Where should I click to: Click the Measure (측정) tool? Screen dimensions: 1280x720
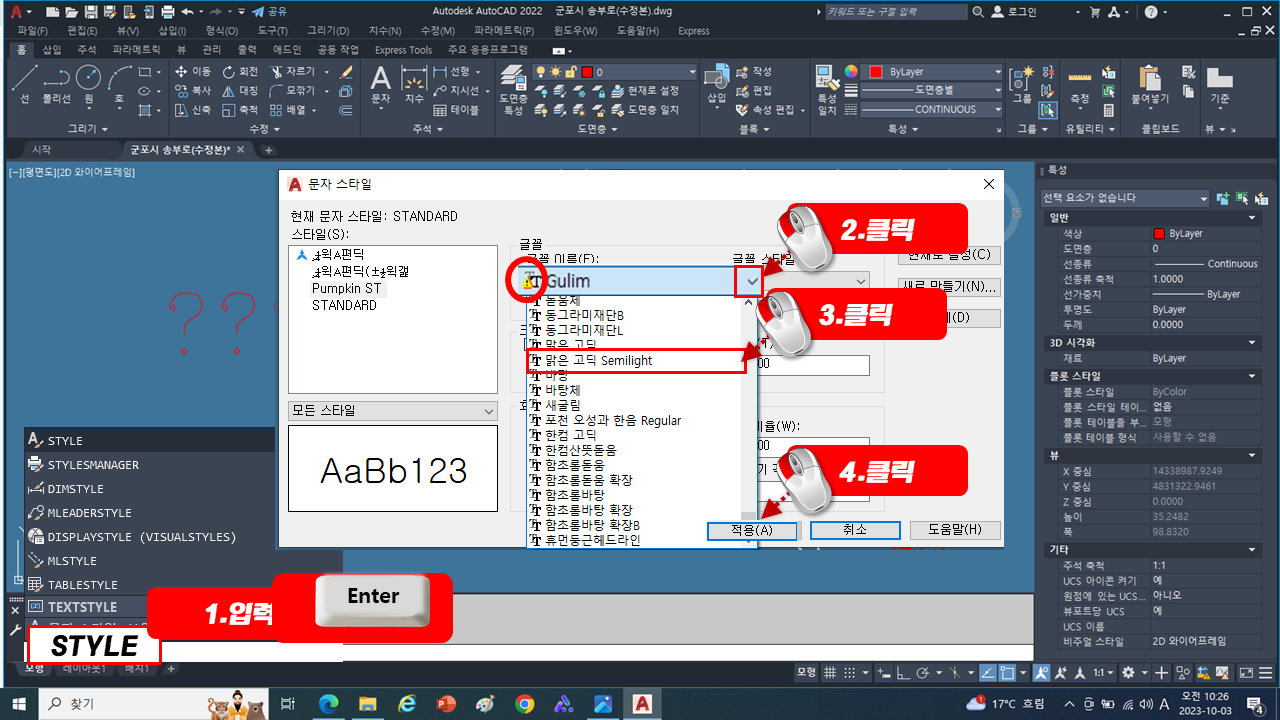1079,85
